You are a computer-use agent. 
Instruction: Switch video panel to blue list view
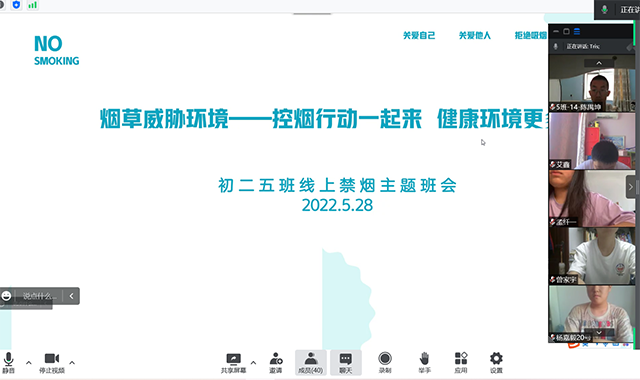click(577, 31)
